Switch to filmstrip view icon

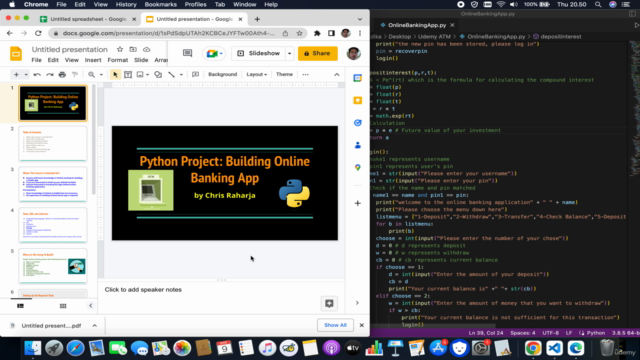20,306
